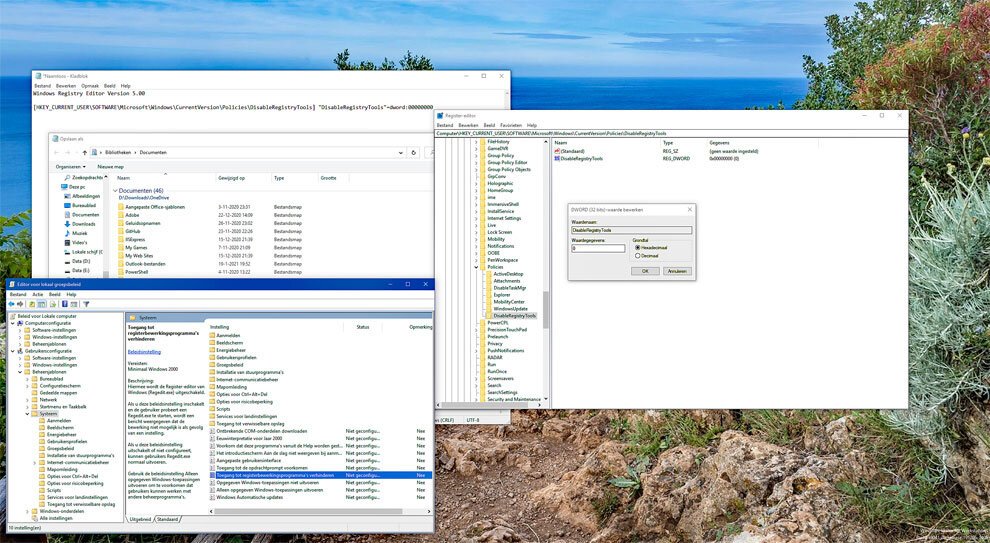The width and height of the screenshot is (990, 543).
Task: Select the Decimaal radio button
Action: pos(638,256)
